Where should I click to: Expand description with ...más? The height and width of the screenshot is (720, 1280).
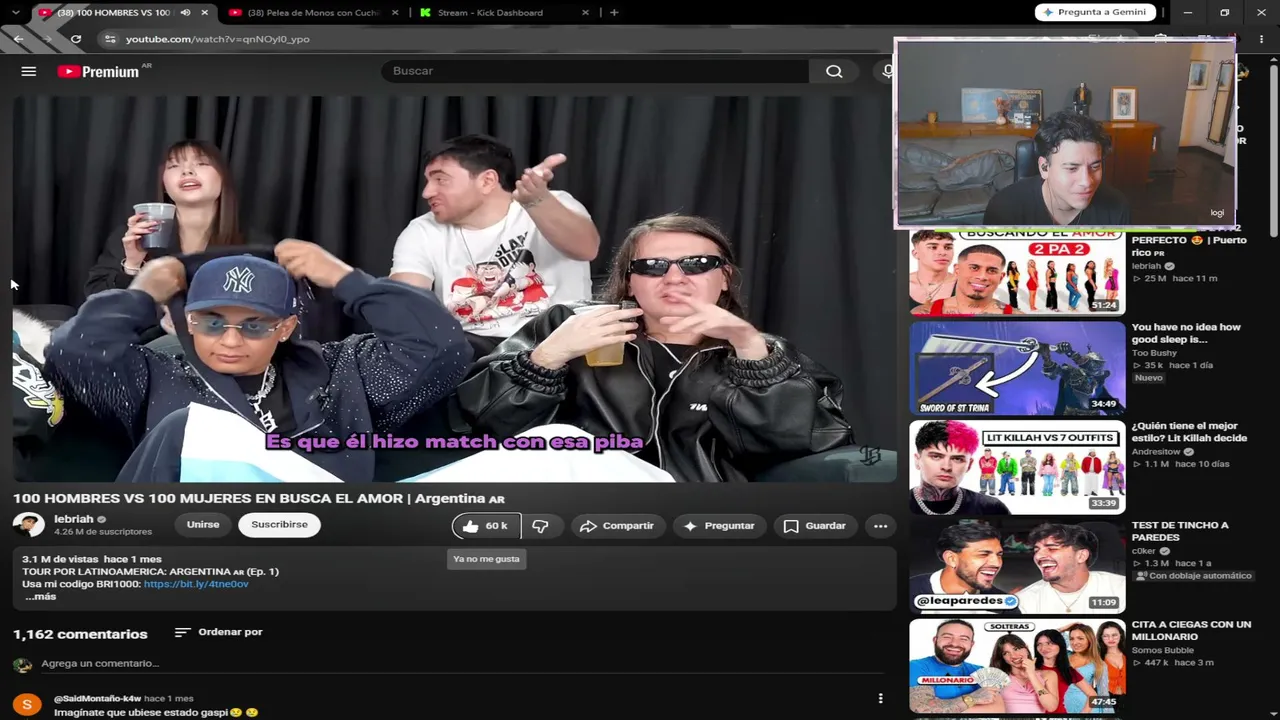(40, 597)
